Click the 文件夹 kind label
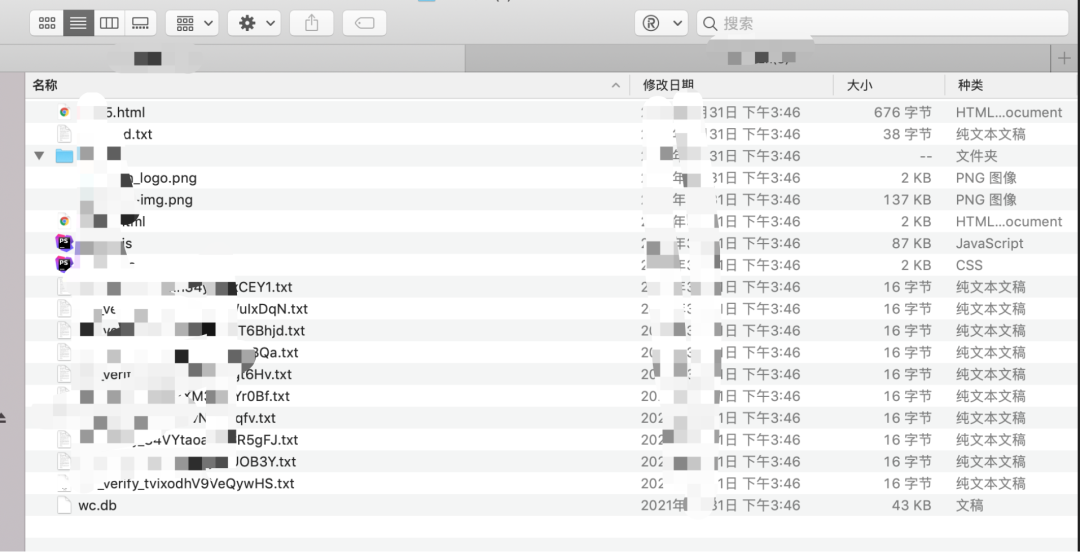This screenshot has height=556, width=1080. point(976,156)
